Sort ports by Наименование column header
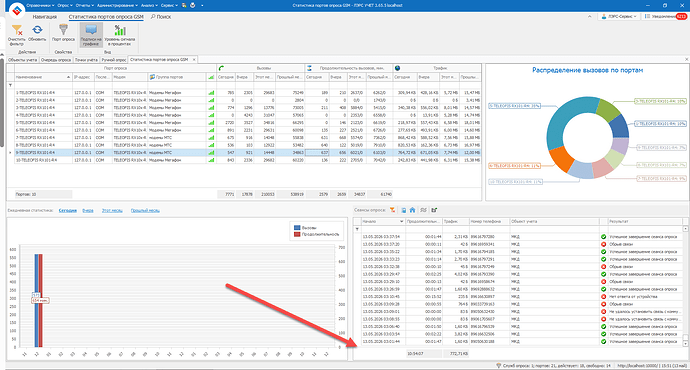Screen dimensions: 690x370 click(43, 77)
